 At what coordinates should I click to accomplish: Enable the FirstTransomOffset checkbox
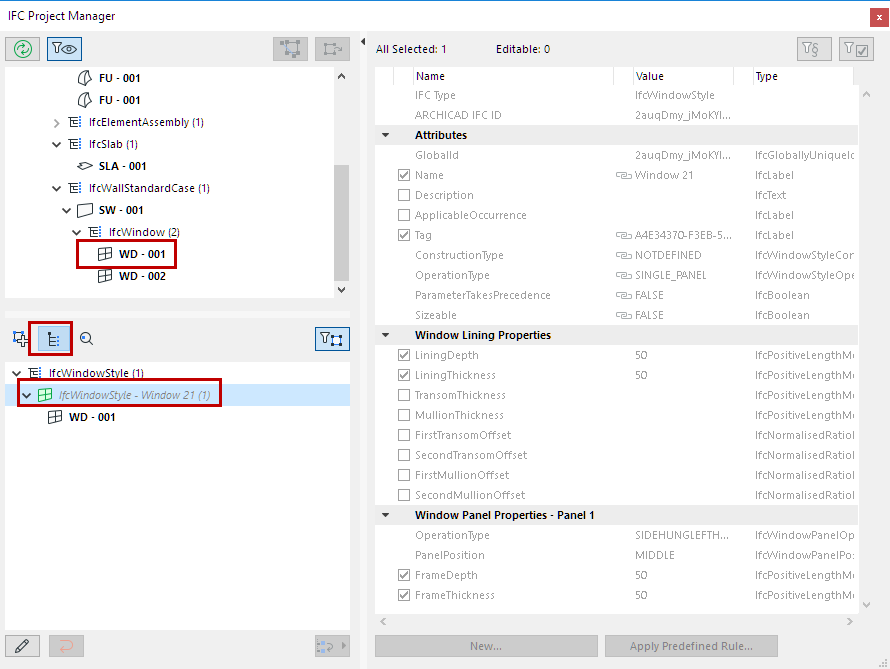coord(404,435)
